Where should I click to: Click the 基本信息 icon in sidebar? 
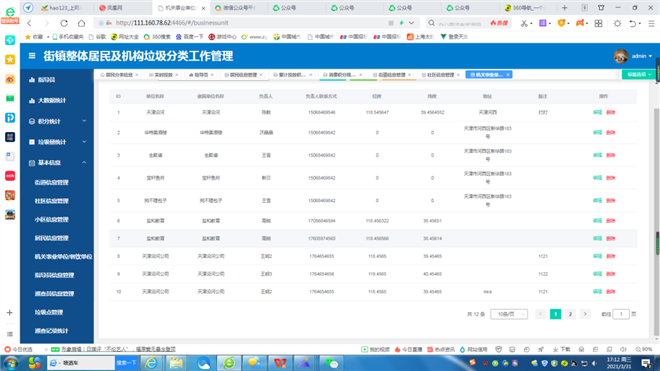pyautogui.click(x=32, y=163)
